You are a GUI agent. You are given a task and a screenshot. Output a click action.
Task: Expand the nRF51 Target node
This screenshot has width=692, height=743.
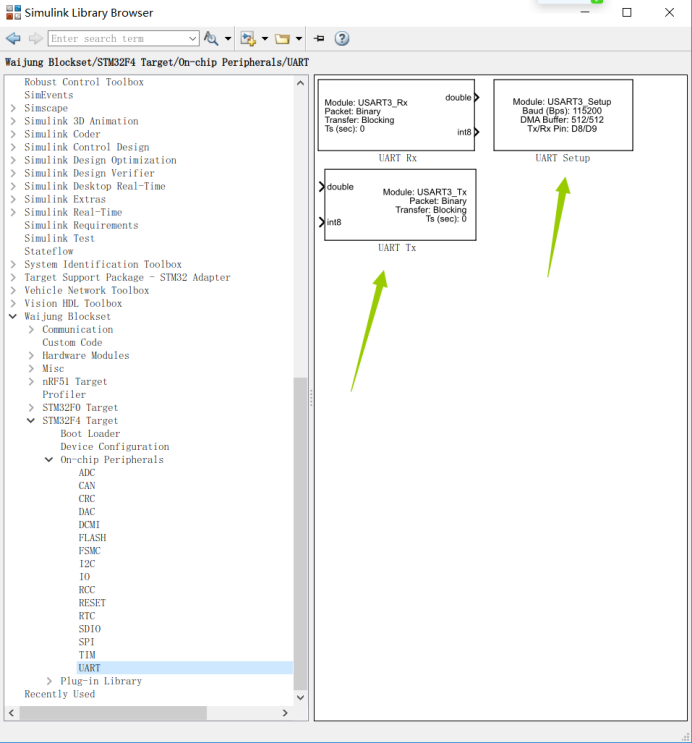point(31,381)
